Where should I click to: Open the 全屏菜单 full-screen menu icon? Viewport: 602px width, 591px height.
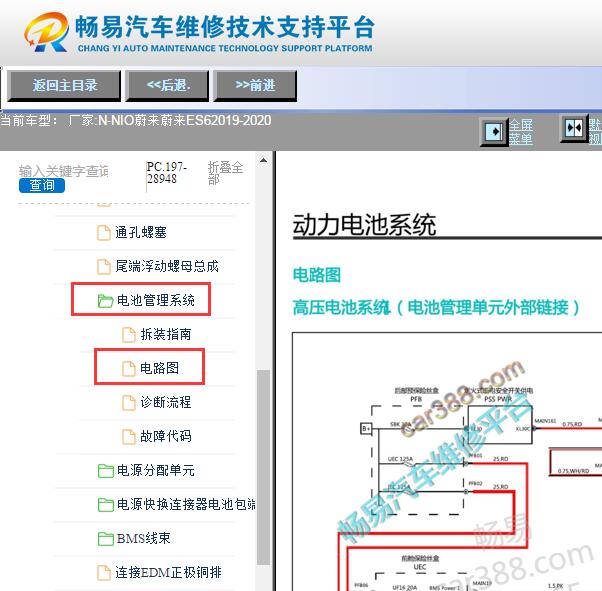[x=494, y=132]
